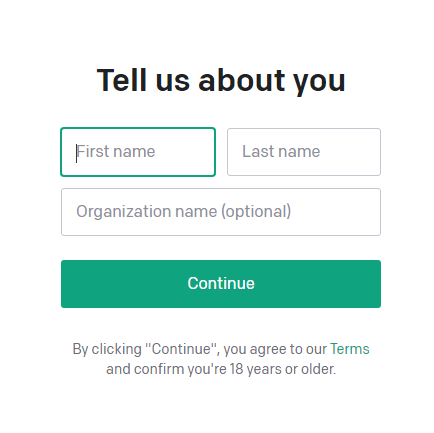Click the '18 years or older' confirmation line

point(221,369)
